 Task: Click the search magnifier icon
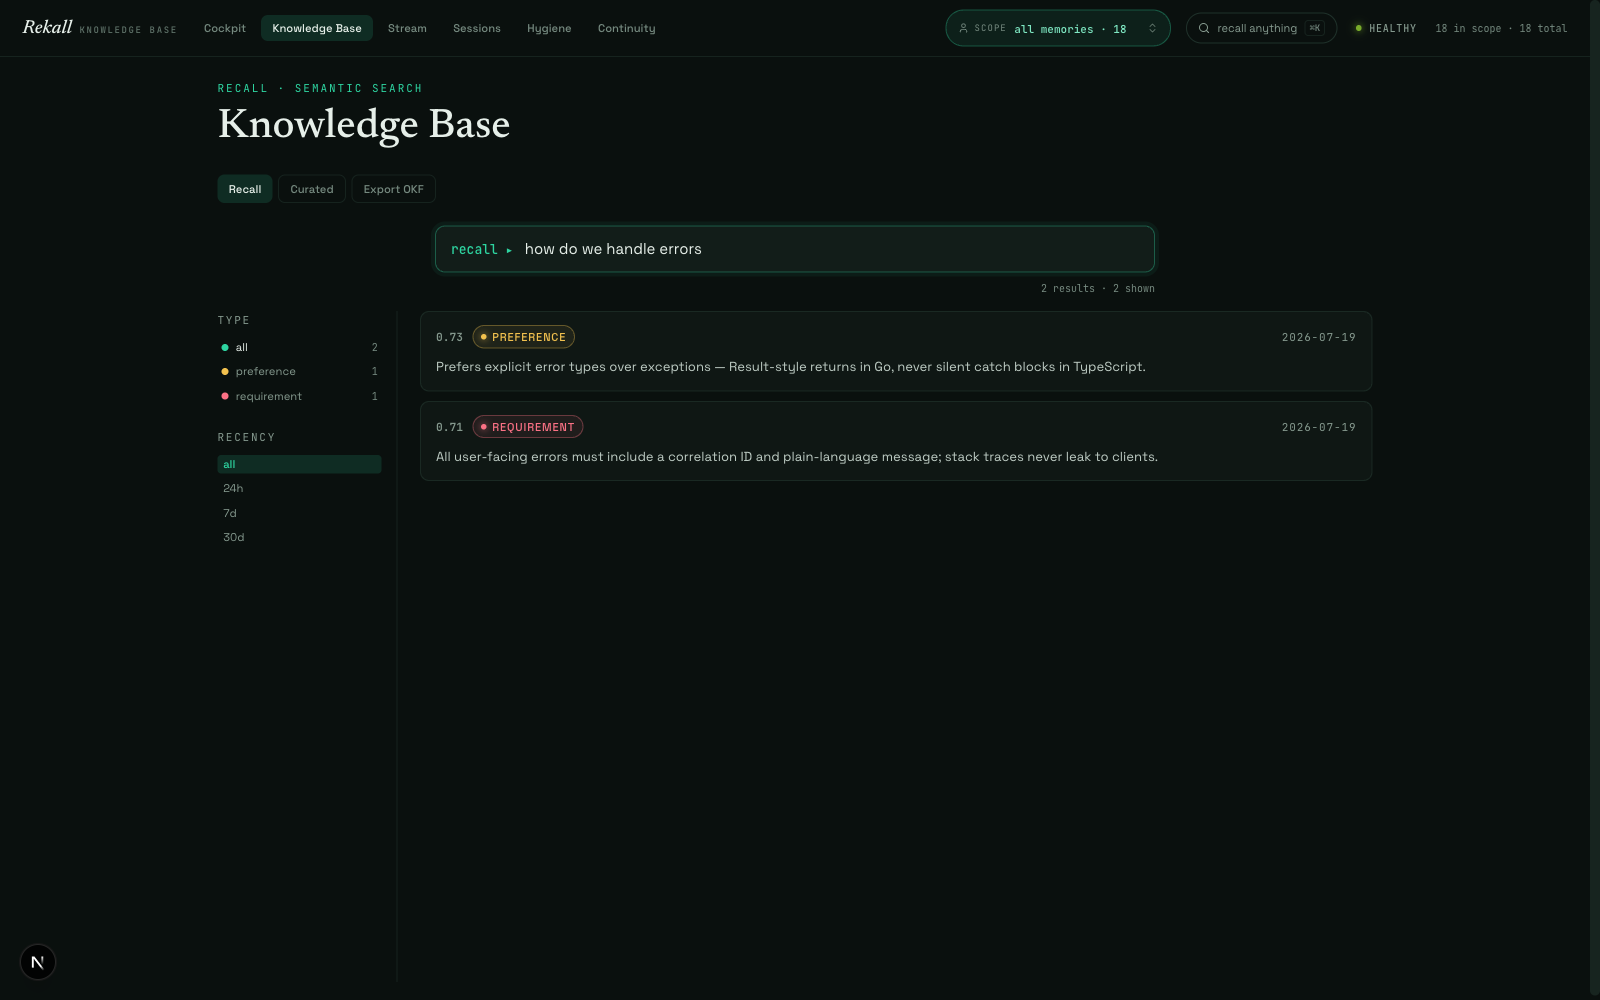[x=1204, y=28]
